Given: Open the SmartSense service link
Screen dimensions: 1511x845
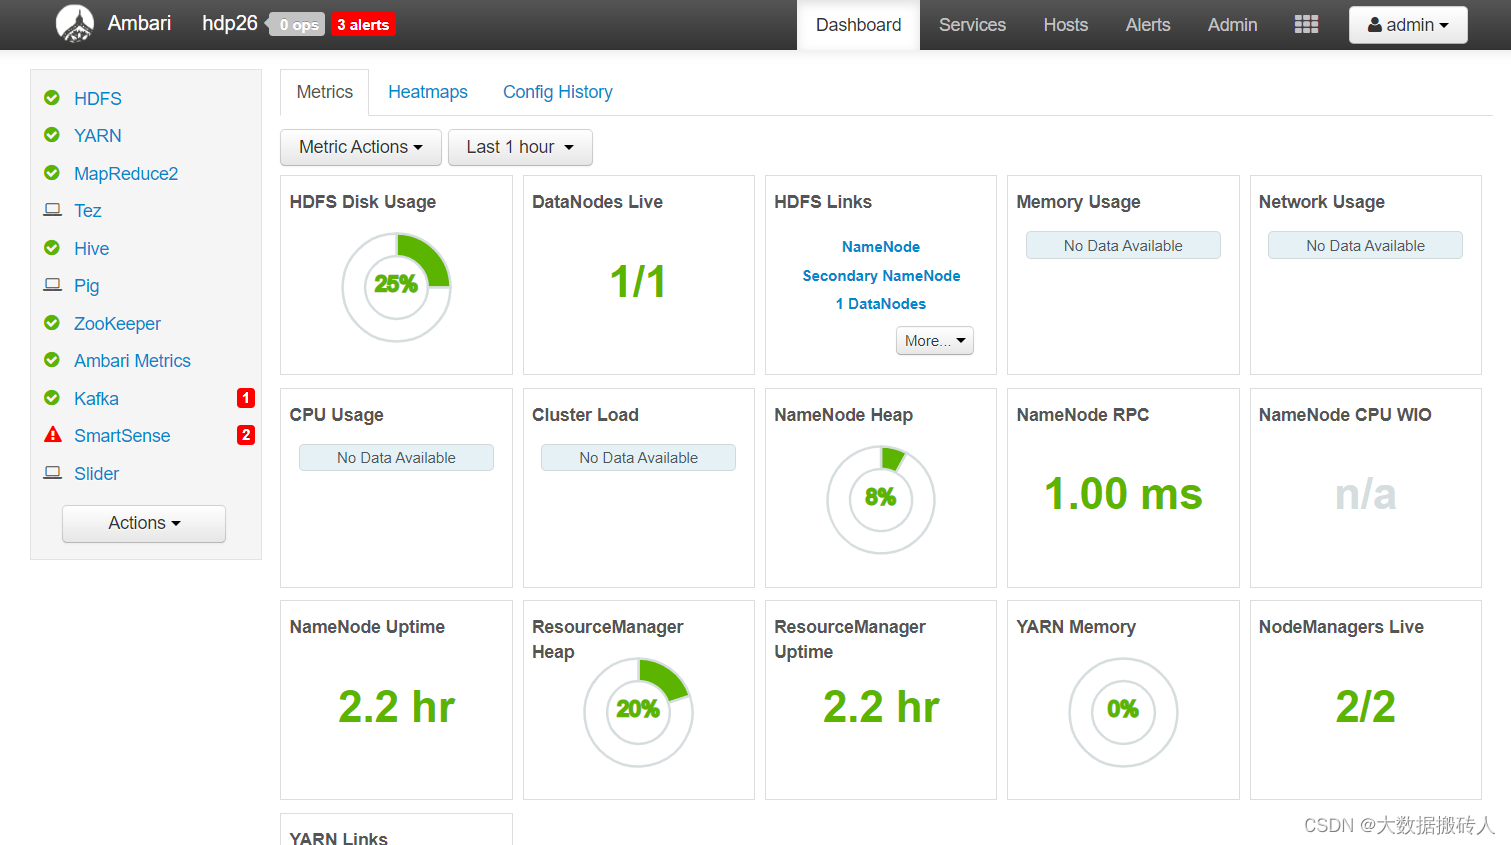Looking at the screenshot, I should point(122,436).
